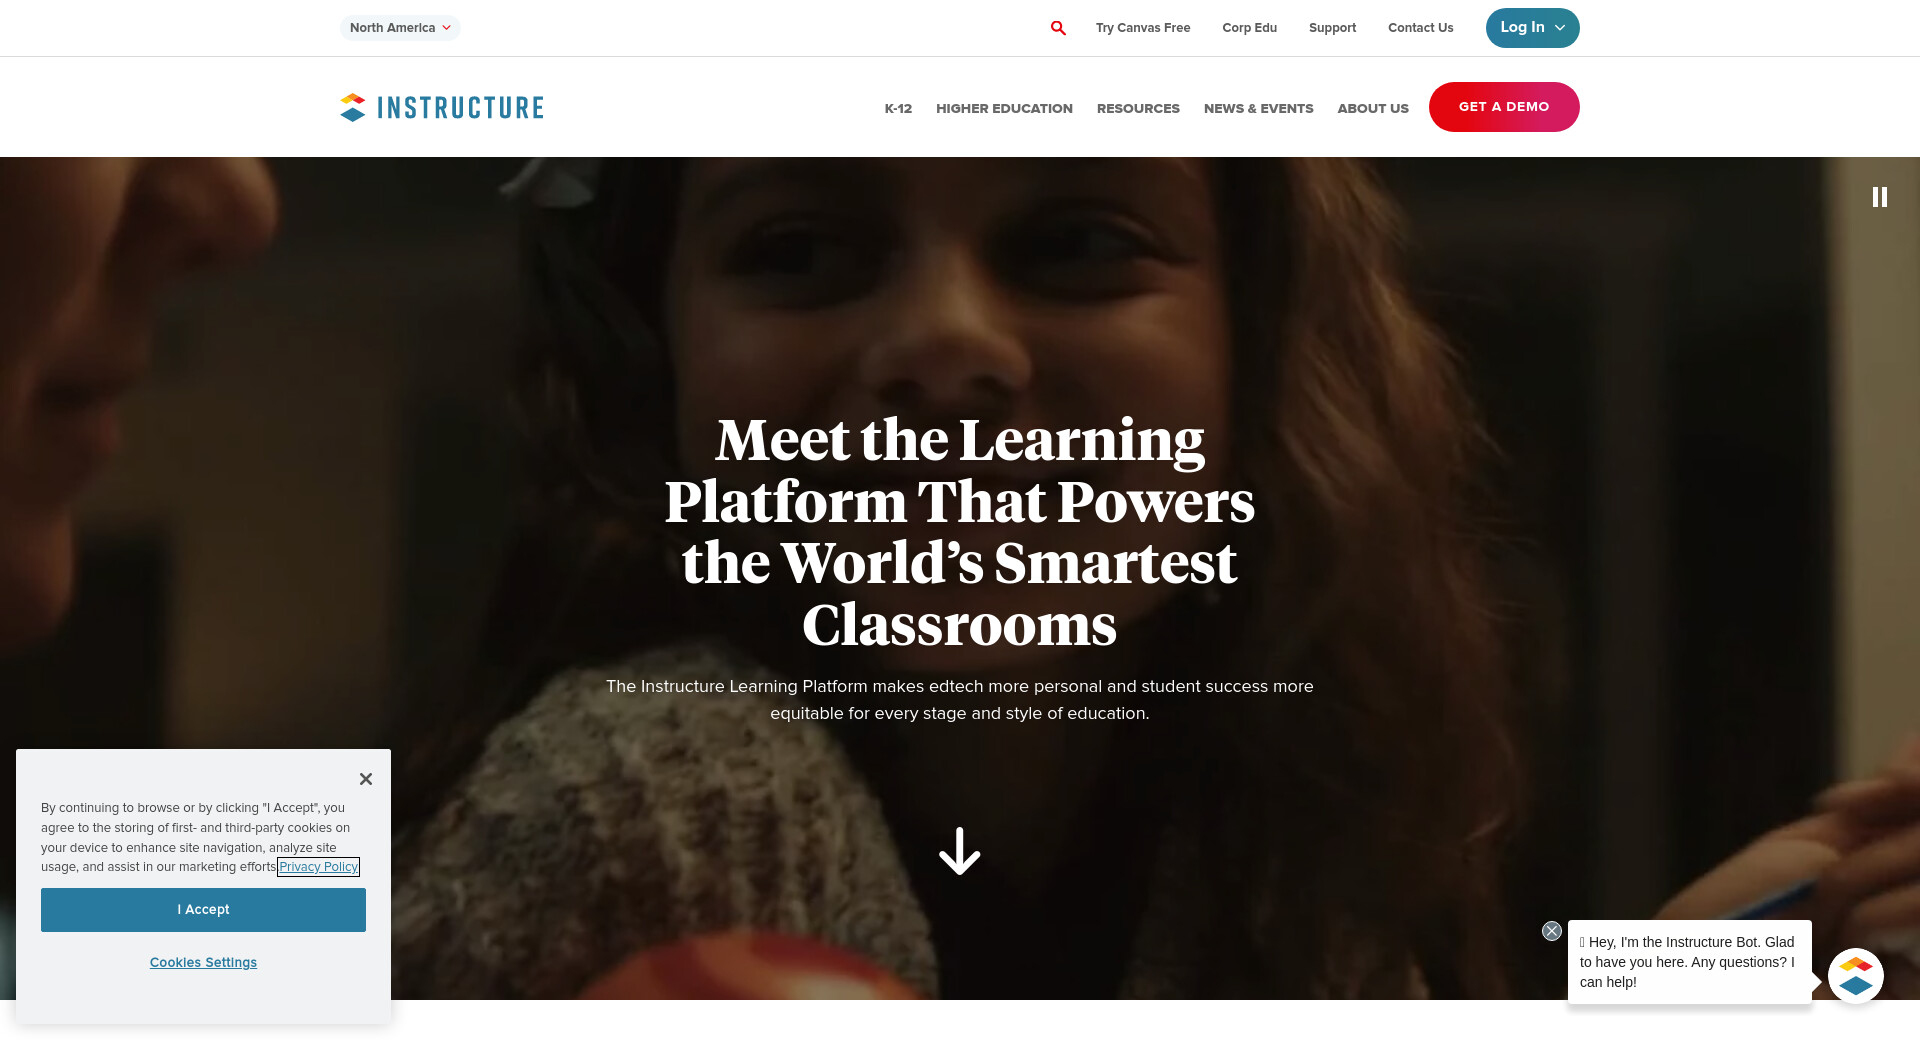Image resolution: width=1920 pixels, height=1040 pixels.
Task: Click the red search magnifier icon
Action: (1058, 28)
